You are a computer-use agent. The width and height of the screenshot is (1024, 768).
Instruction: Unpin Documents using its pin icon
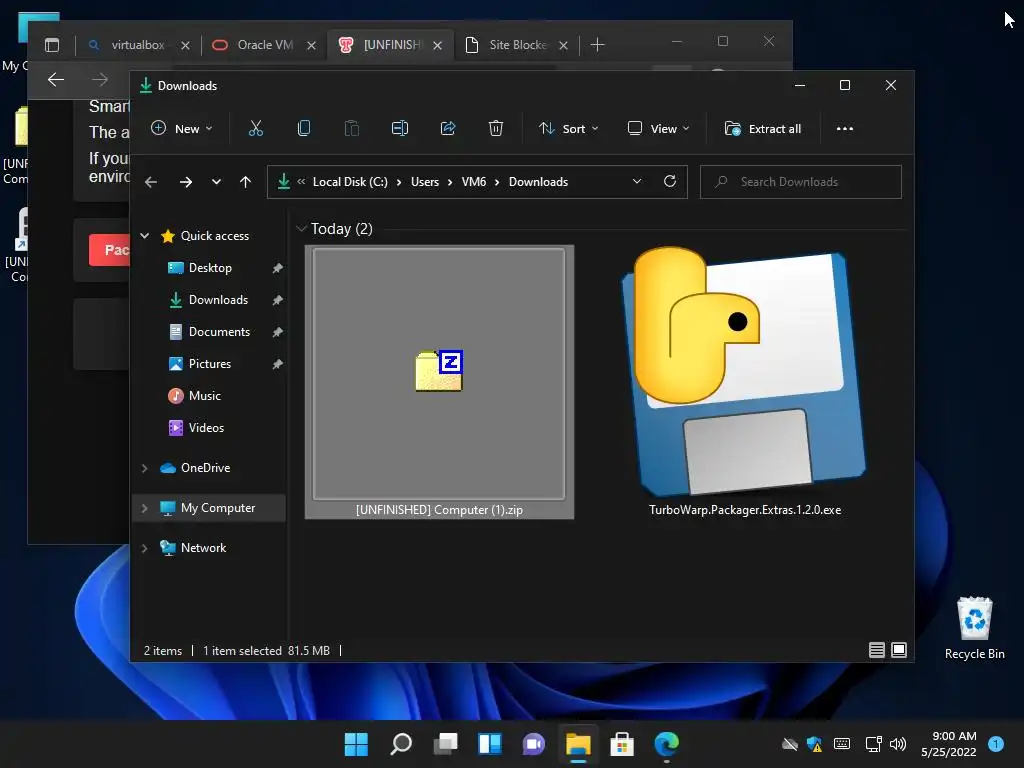pyautogui.click(x=278, y=332)
